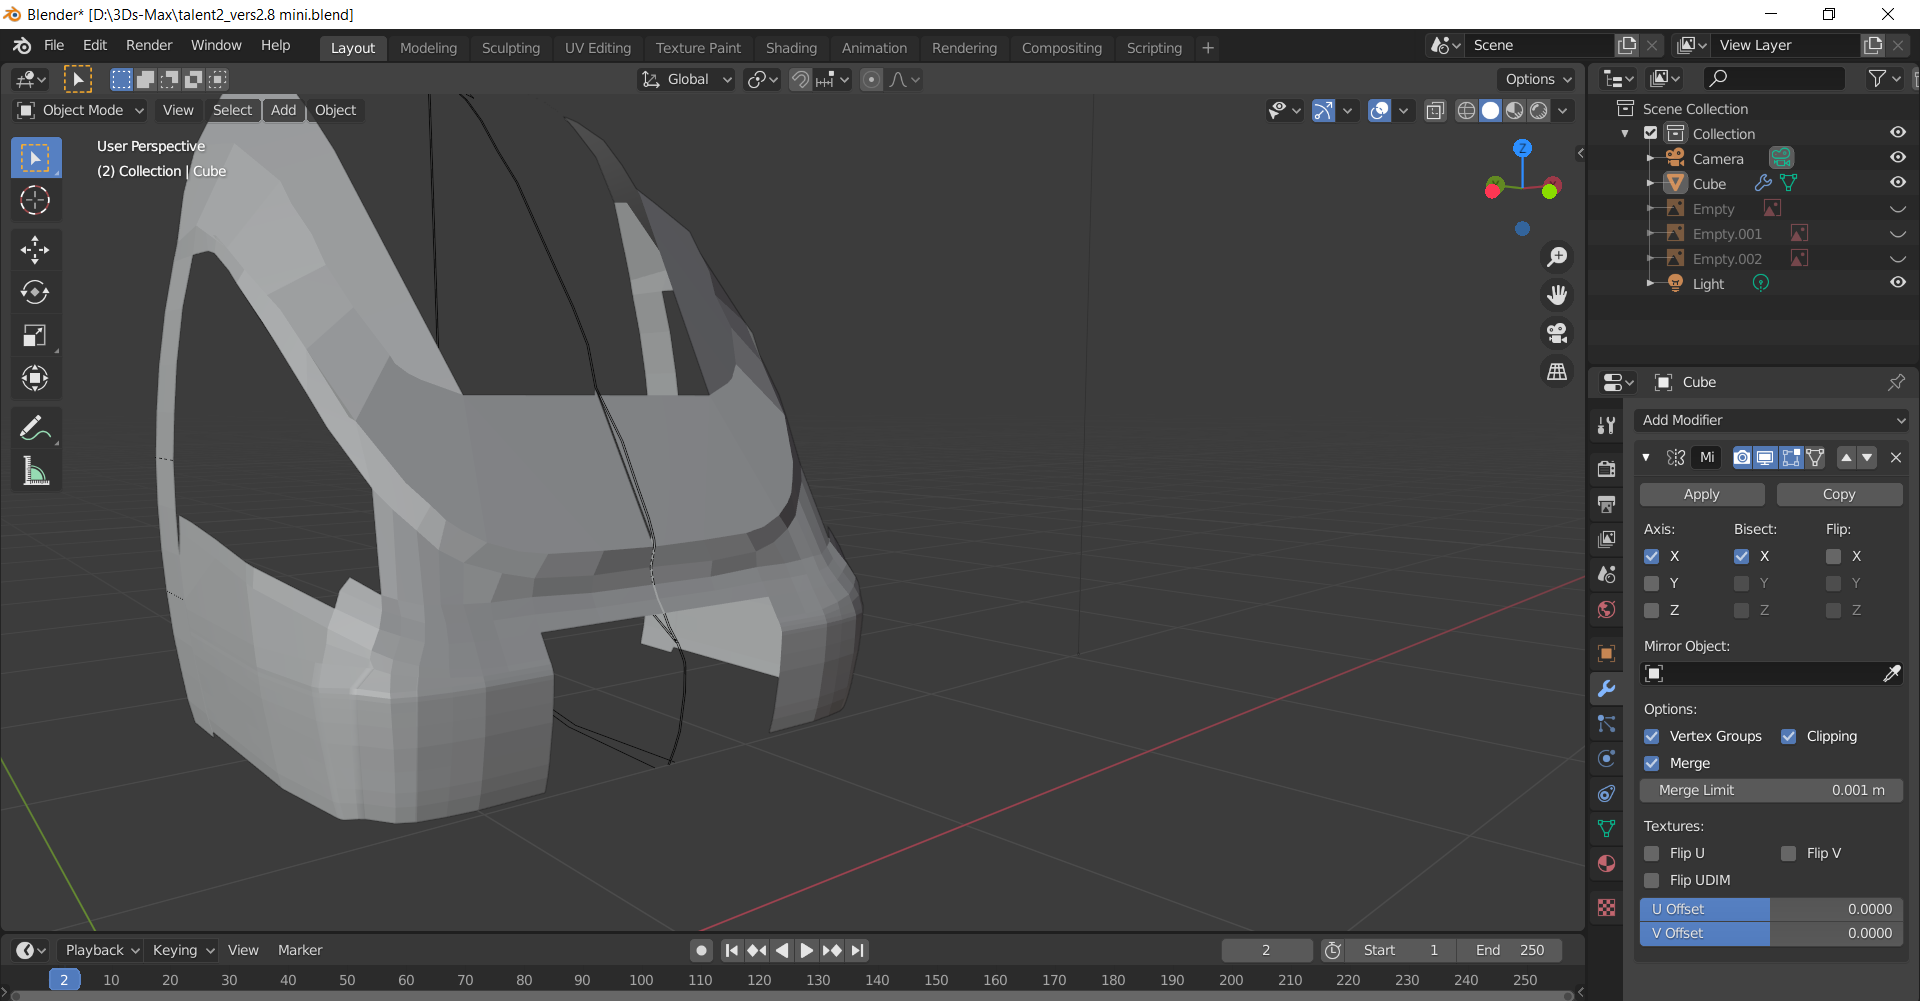Switch to orthographic grid view icon
Viewport: 1920px width, 1001px height.
1557,371
